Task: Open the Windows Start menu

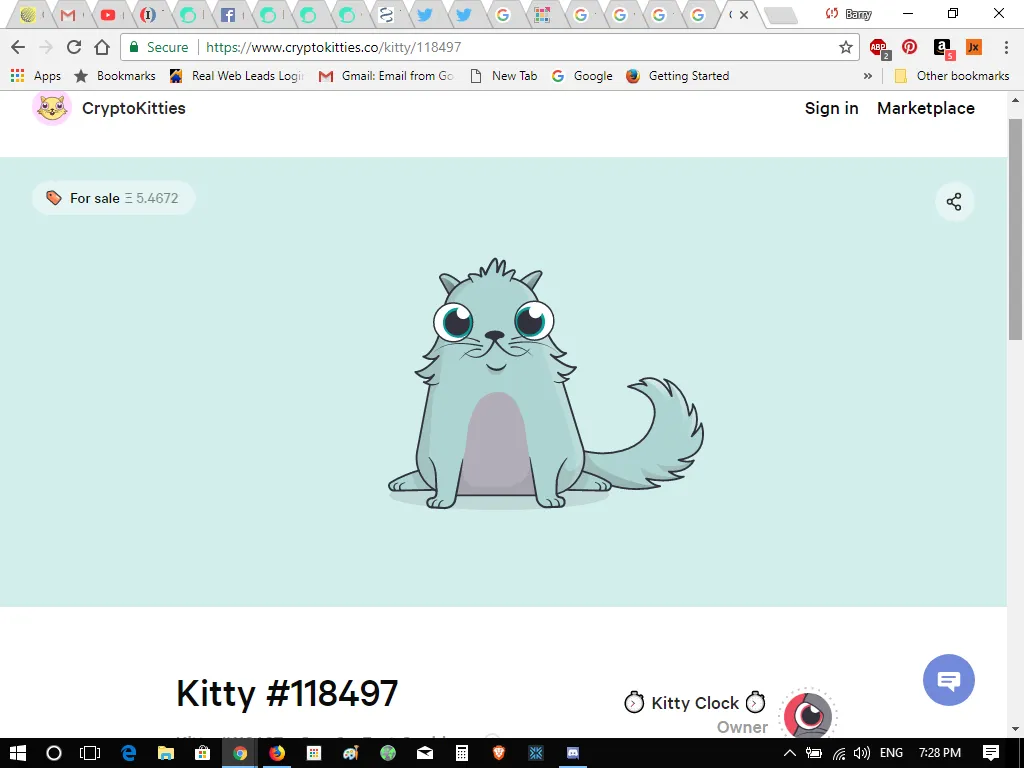Action: coord(18,753)
